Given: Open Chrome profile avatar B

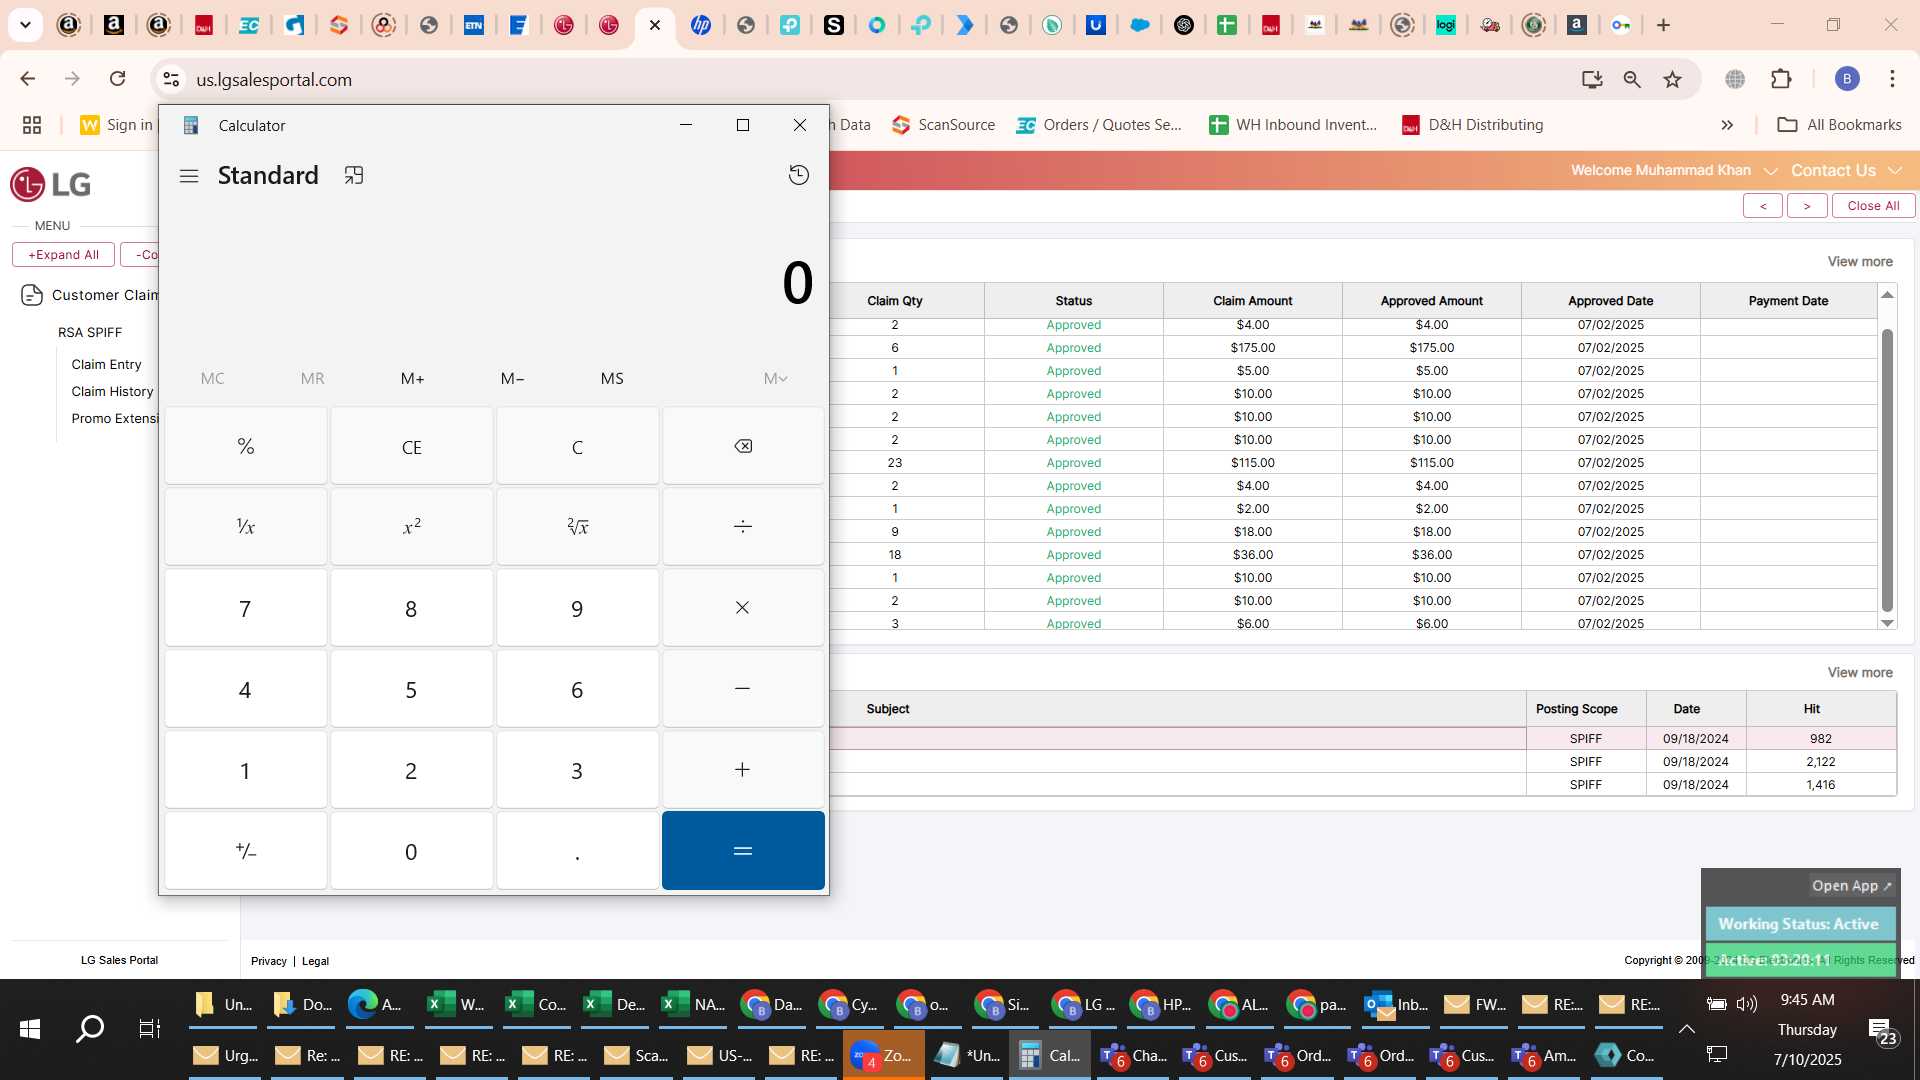Looking at the screenshot, I should pyautogui.click(x=1847, y=79).
